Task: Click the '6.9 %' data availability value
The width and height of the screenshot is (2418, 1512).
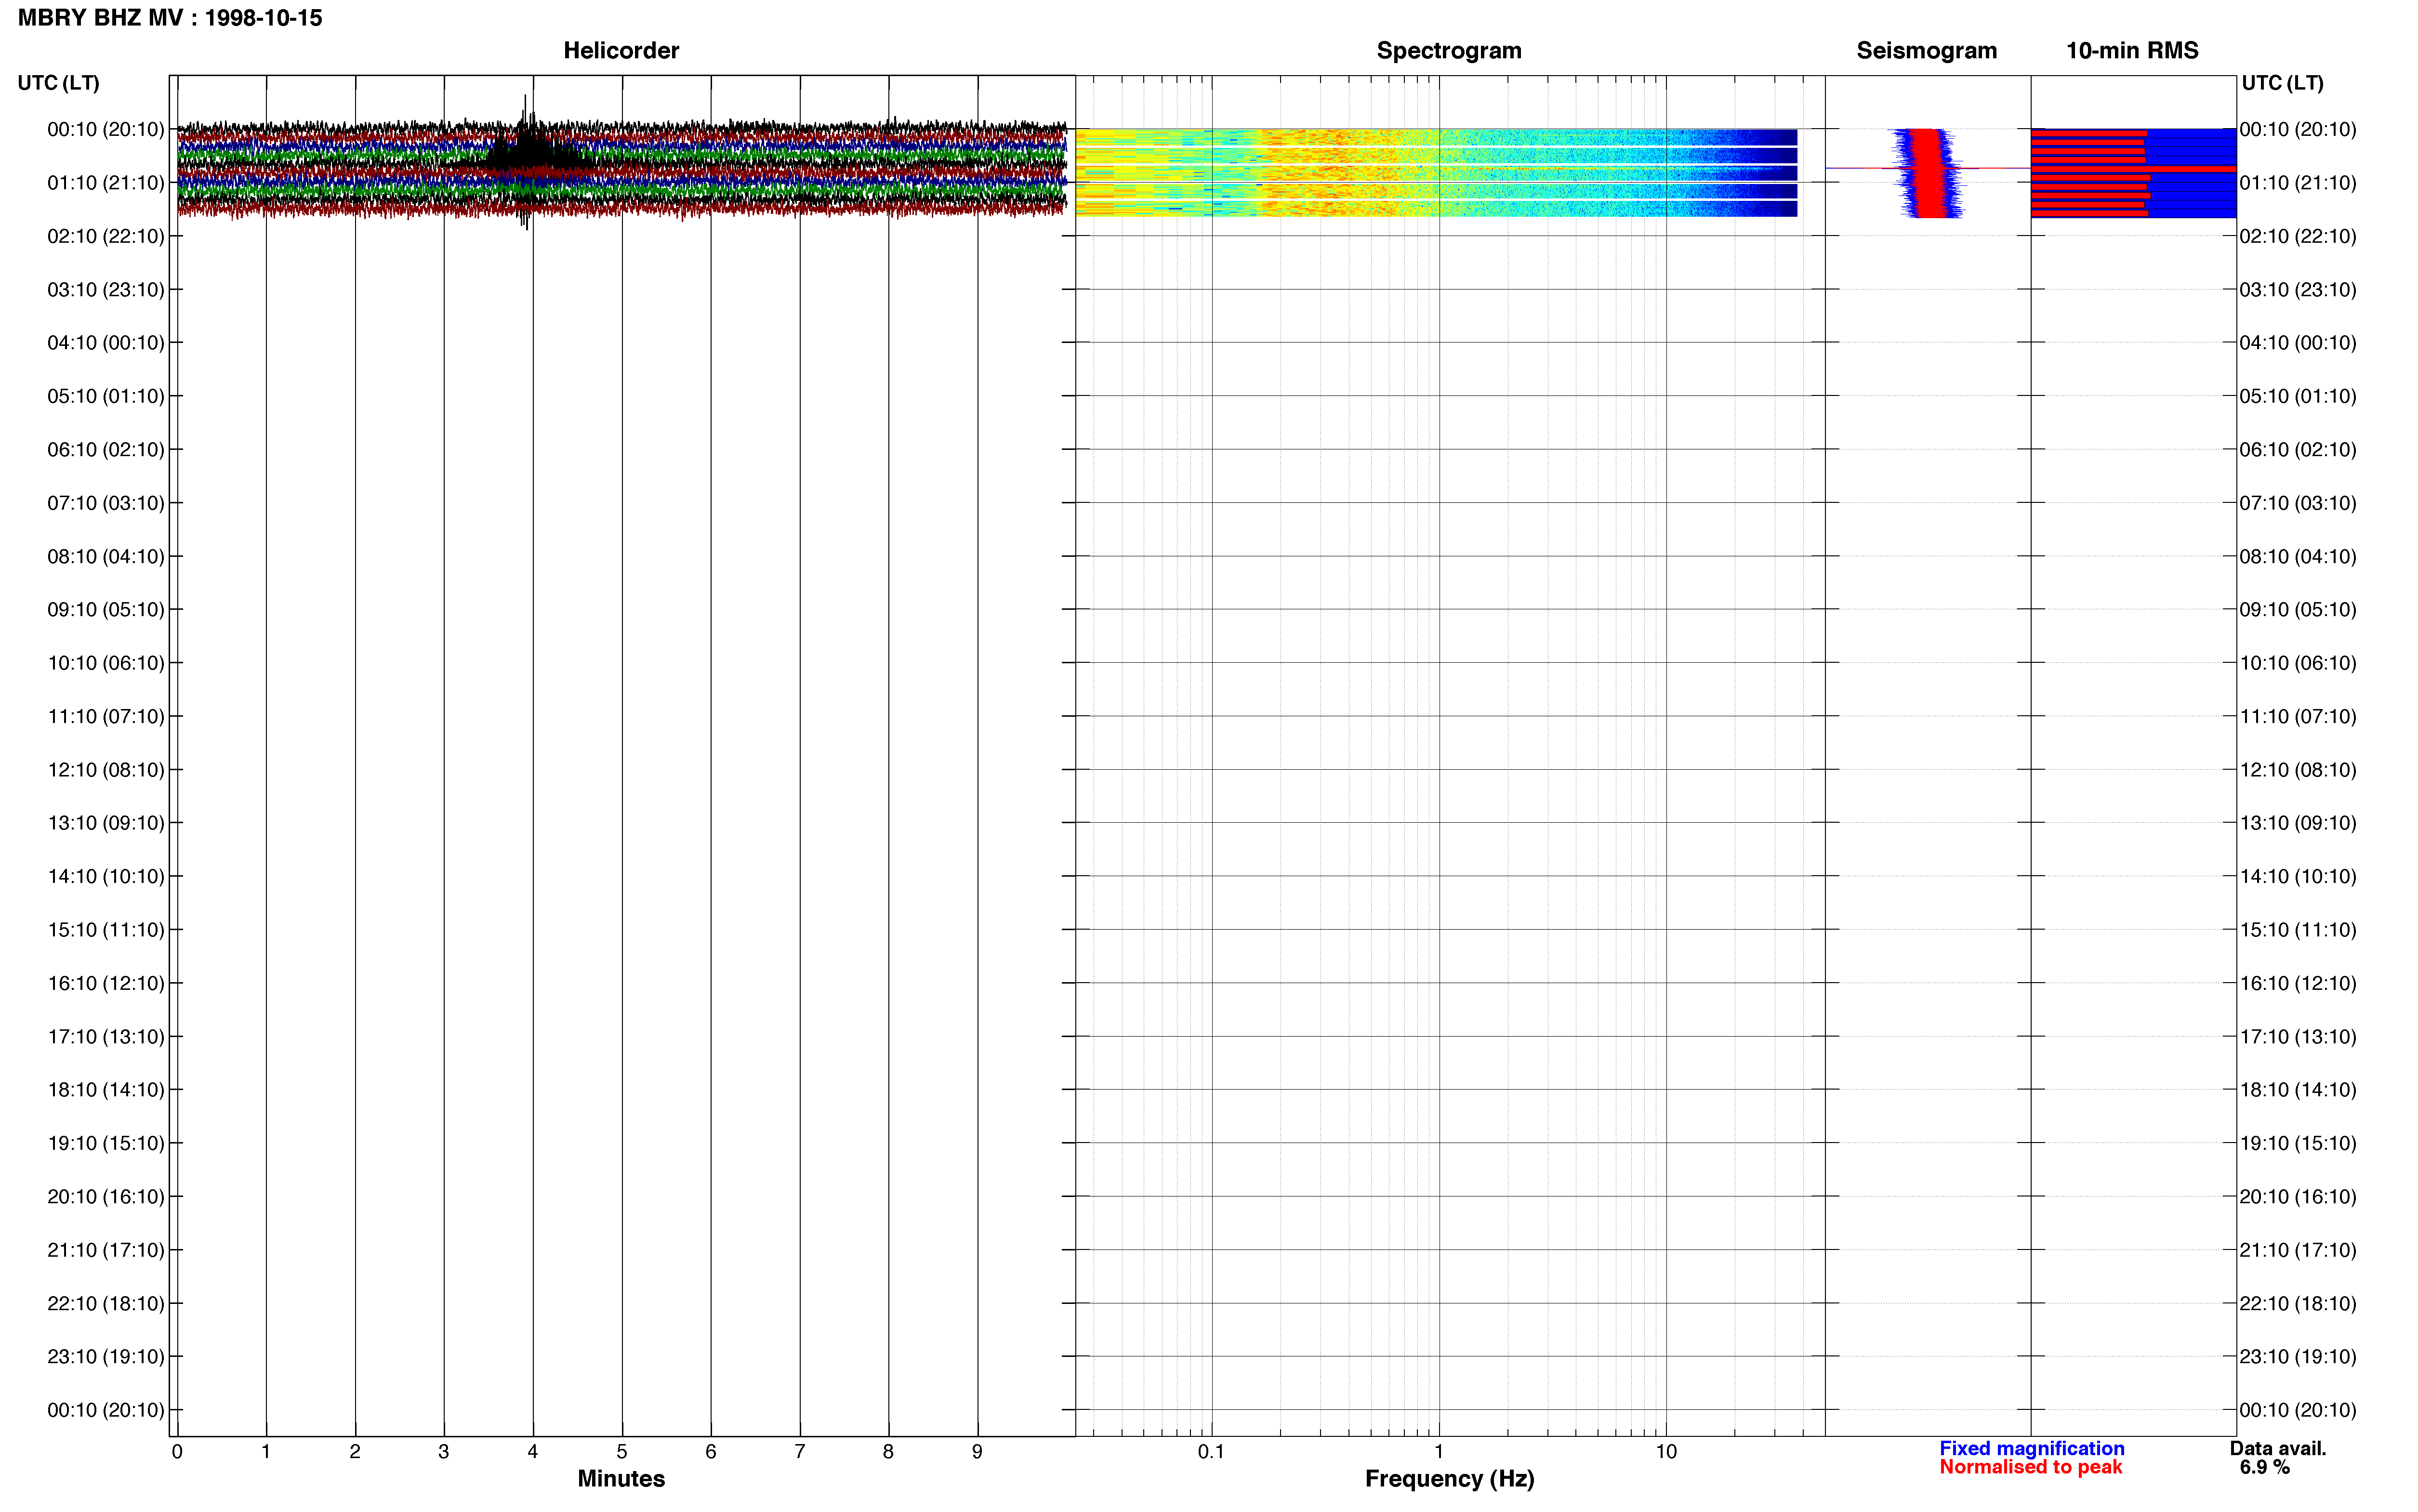Action: (2264, 1467)
